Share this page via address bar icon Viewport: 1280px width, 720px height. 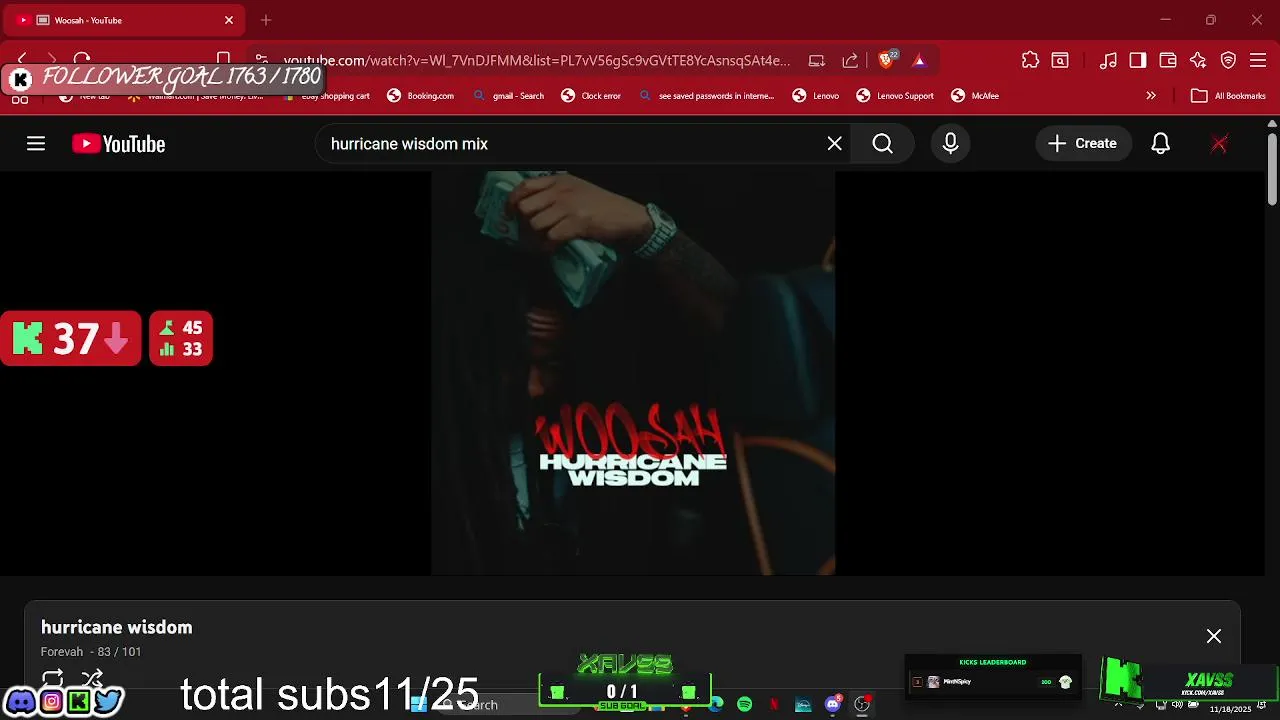tap(850, 60)
